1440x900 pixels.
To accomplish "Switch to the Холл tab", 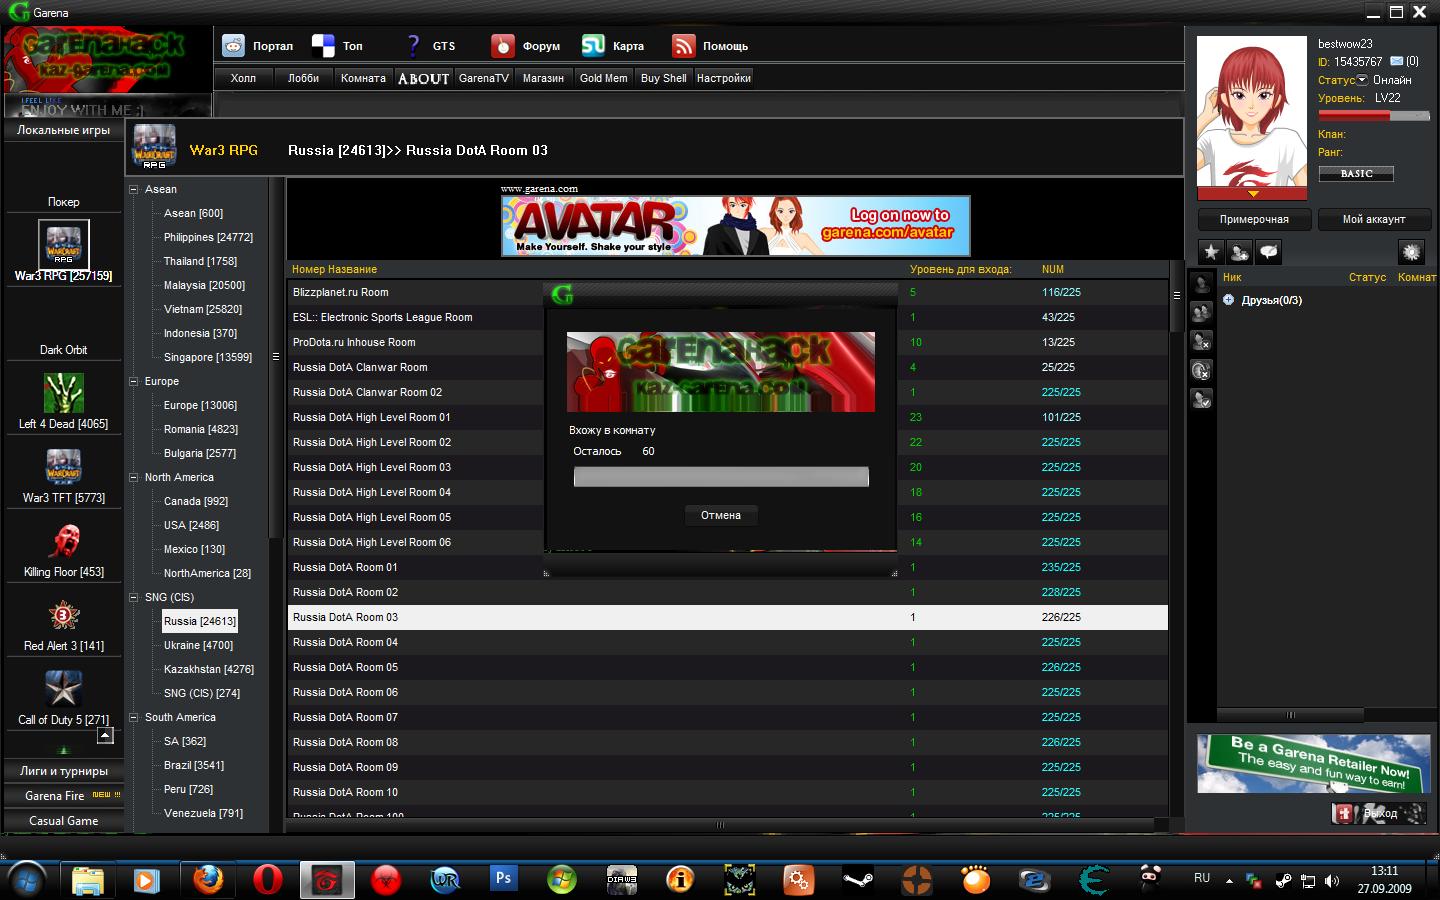I will 243,78.
